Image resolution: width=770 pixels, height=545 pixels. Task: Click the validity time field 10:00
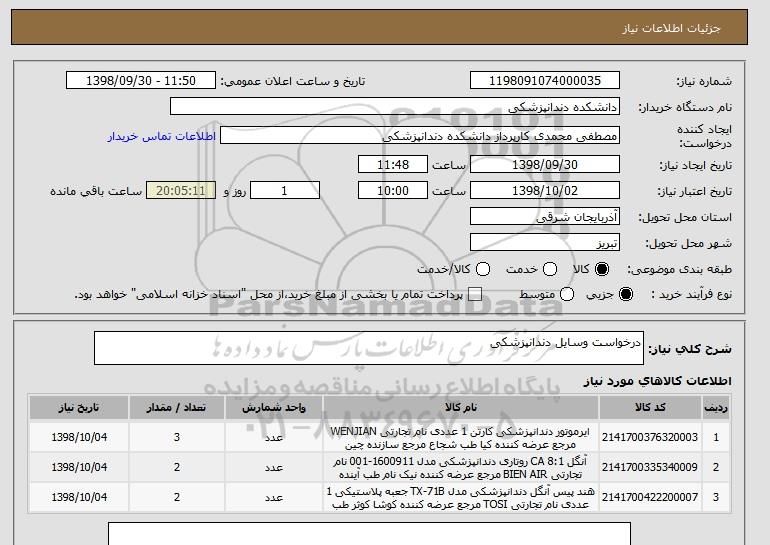pos(393,191)
